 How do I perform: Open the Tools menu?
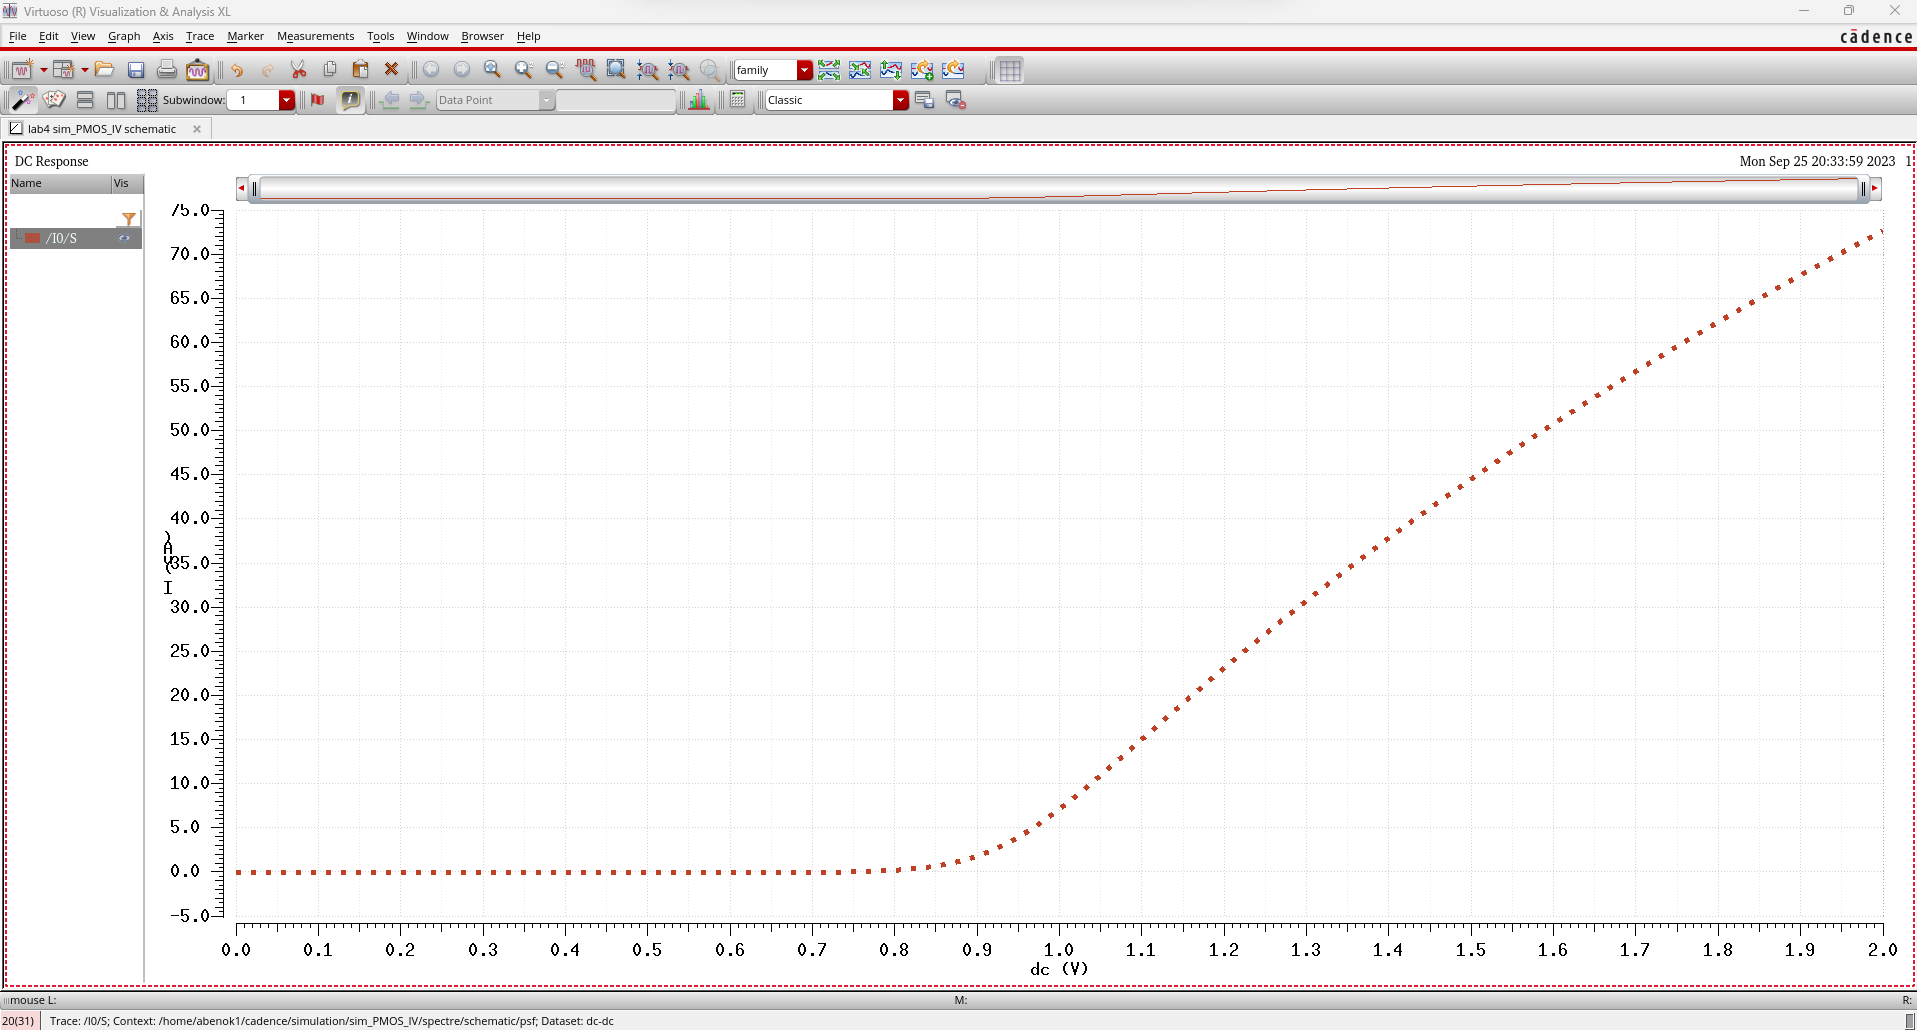pyautogui.click(x=380, y=36)
